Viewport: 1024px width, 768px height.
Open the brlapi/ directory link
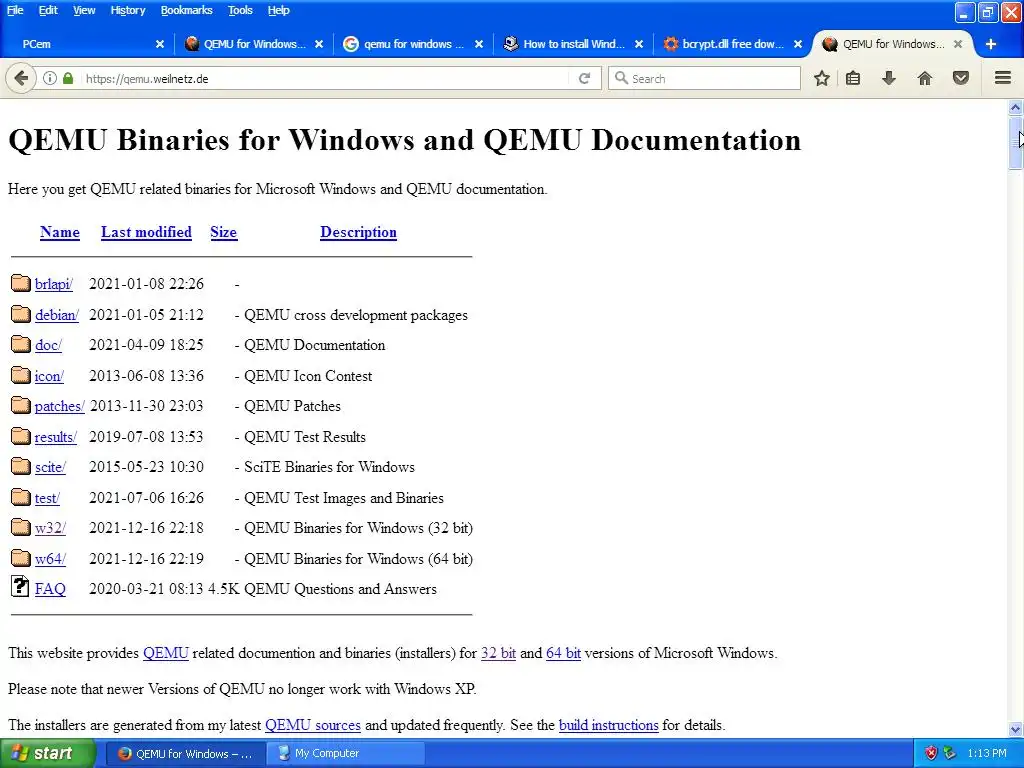[x=54, y=283]
